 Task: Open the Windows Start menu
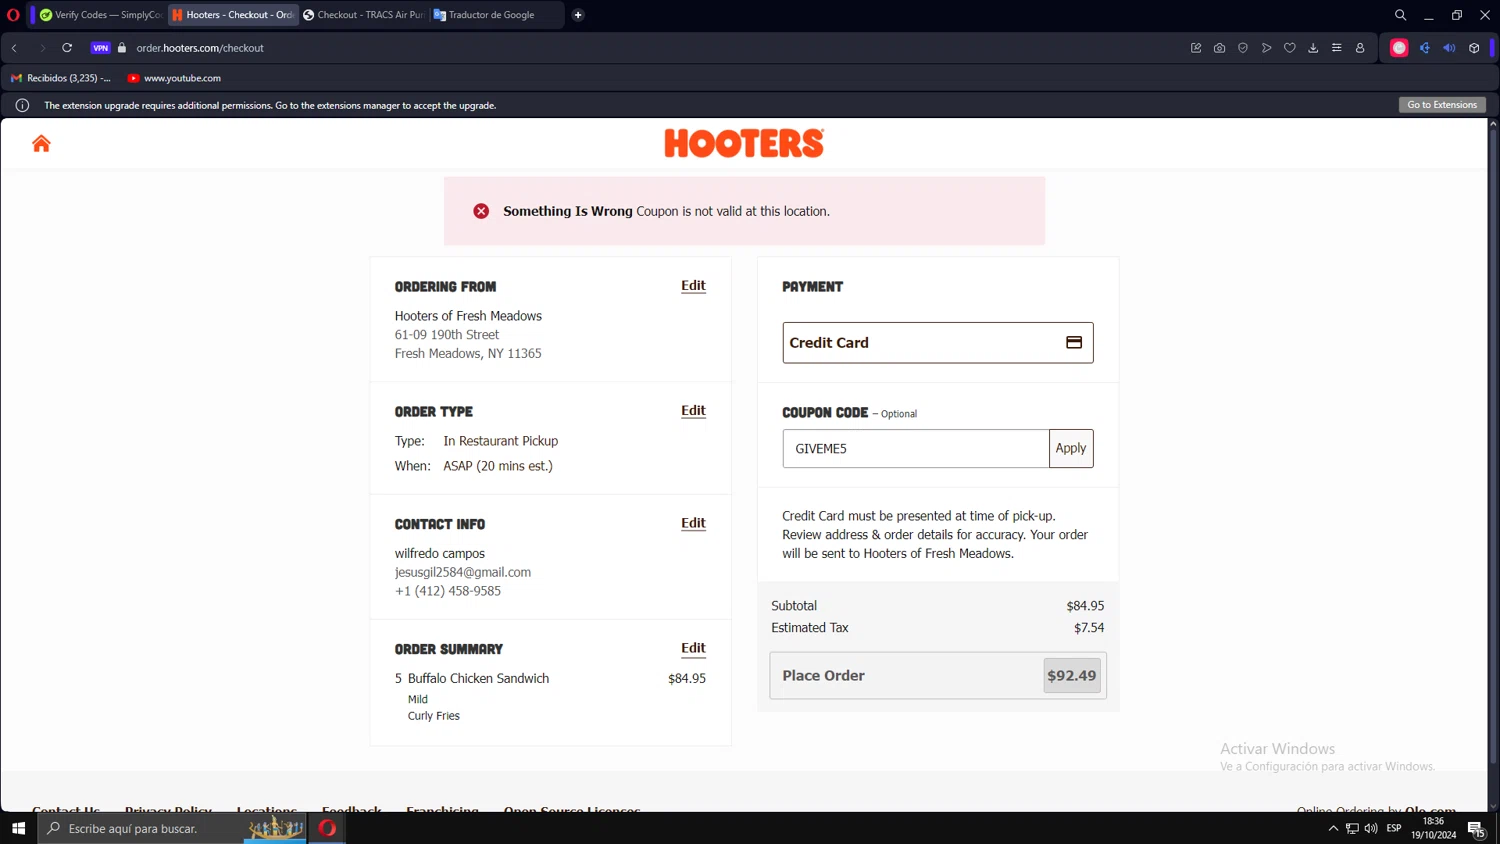point(18,828)
